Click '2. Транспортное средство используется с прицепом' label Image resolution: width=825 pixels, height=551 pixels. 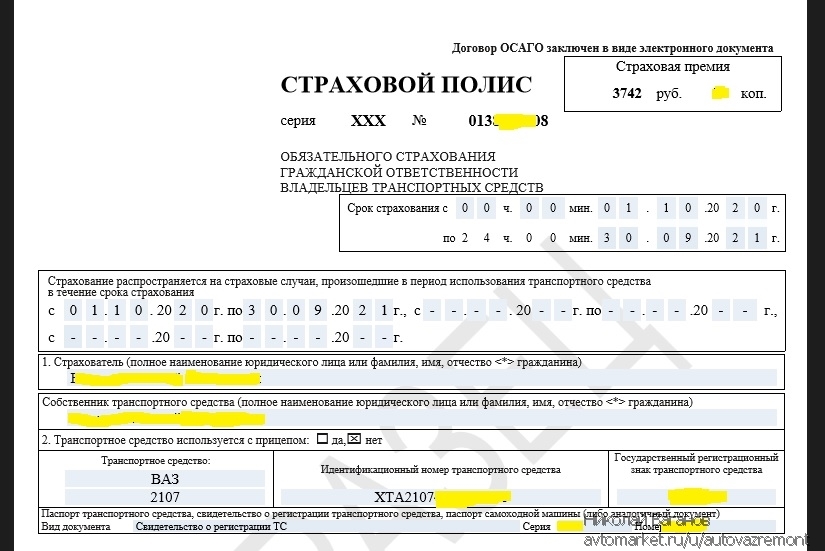pos(176,440)
